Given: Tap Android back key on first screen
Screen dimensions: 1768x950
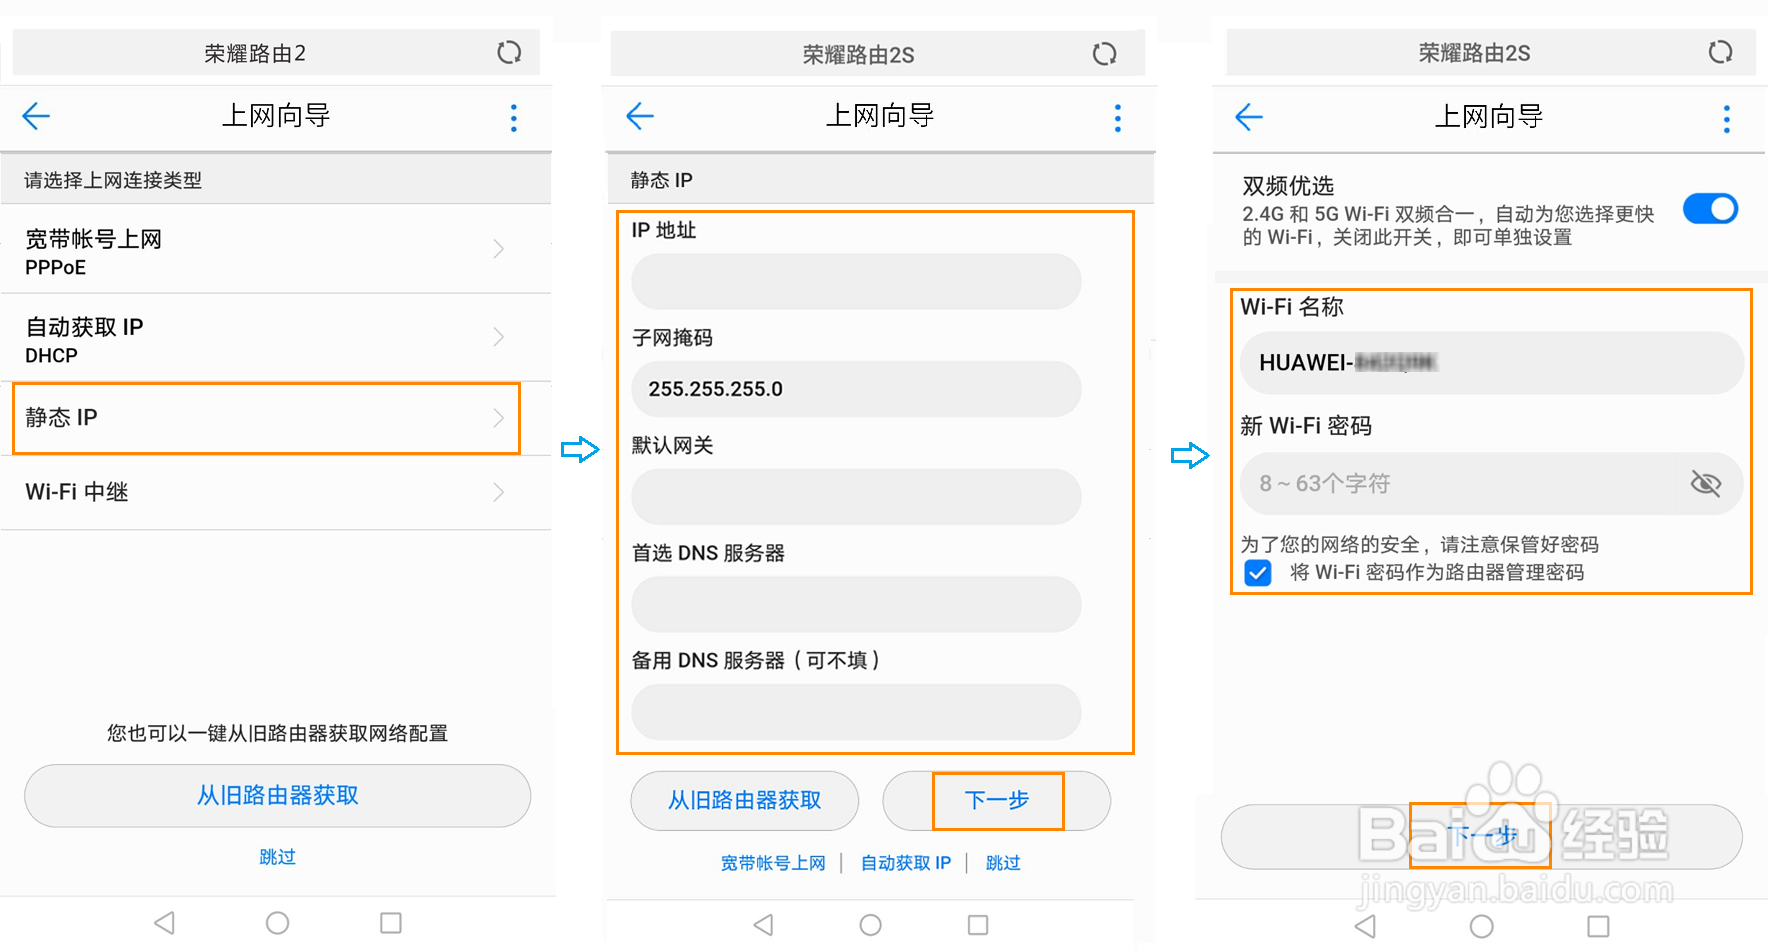Looking at the screenshot, I should 165,922.
